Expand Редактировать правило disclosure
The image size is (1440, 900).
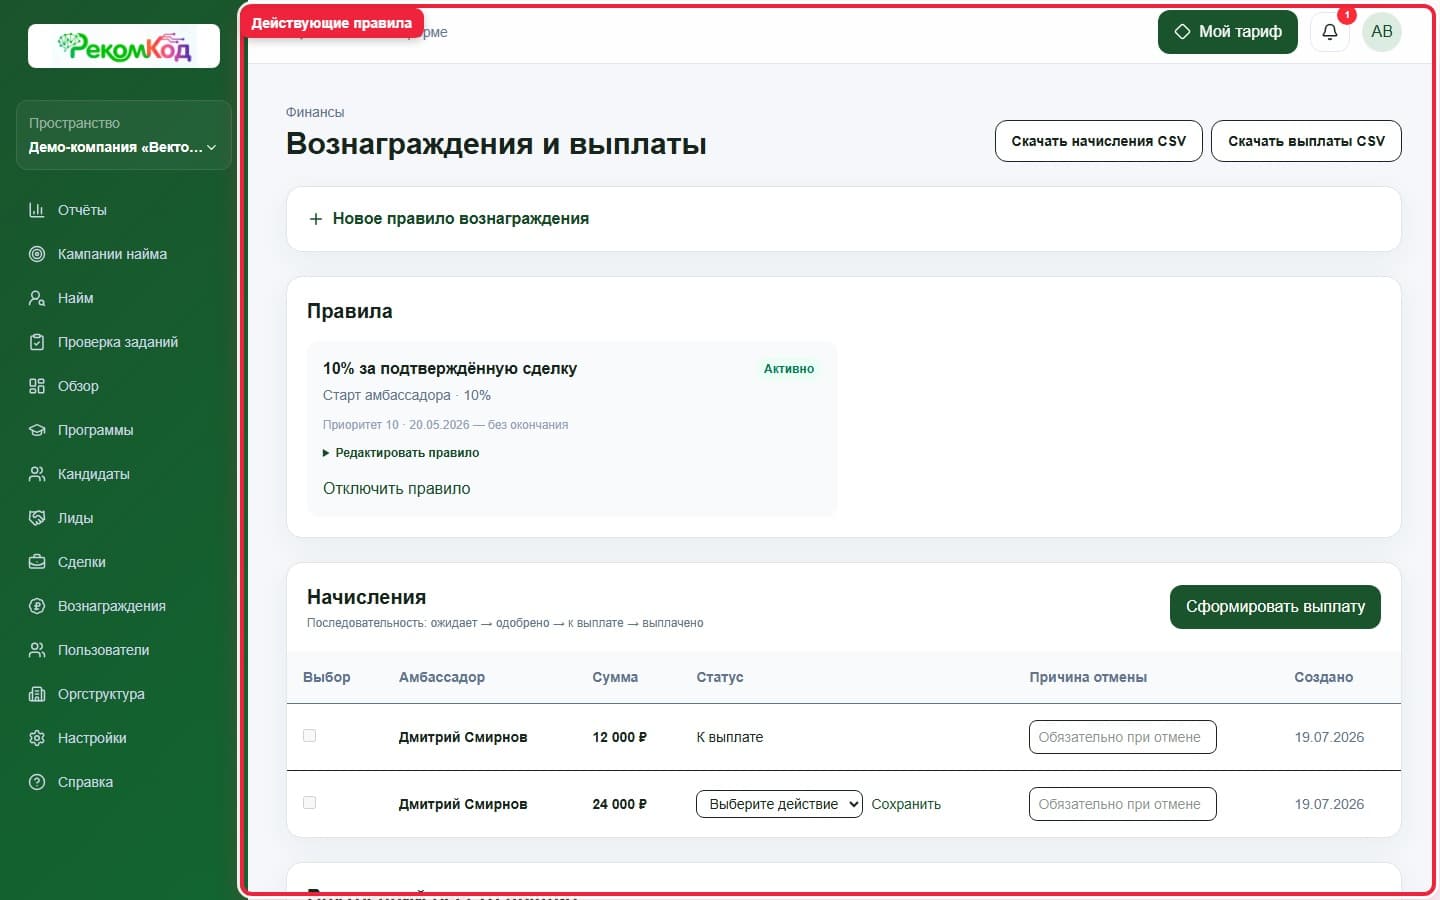401,453
